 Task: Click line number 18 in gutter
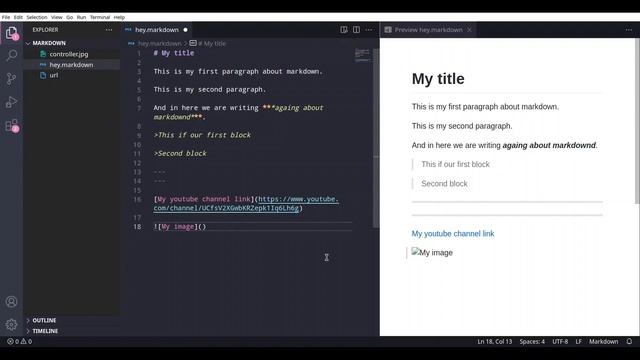coord(137,227)
